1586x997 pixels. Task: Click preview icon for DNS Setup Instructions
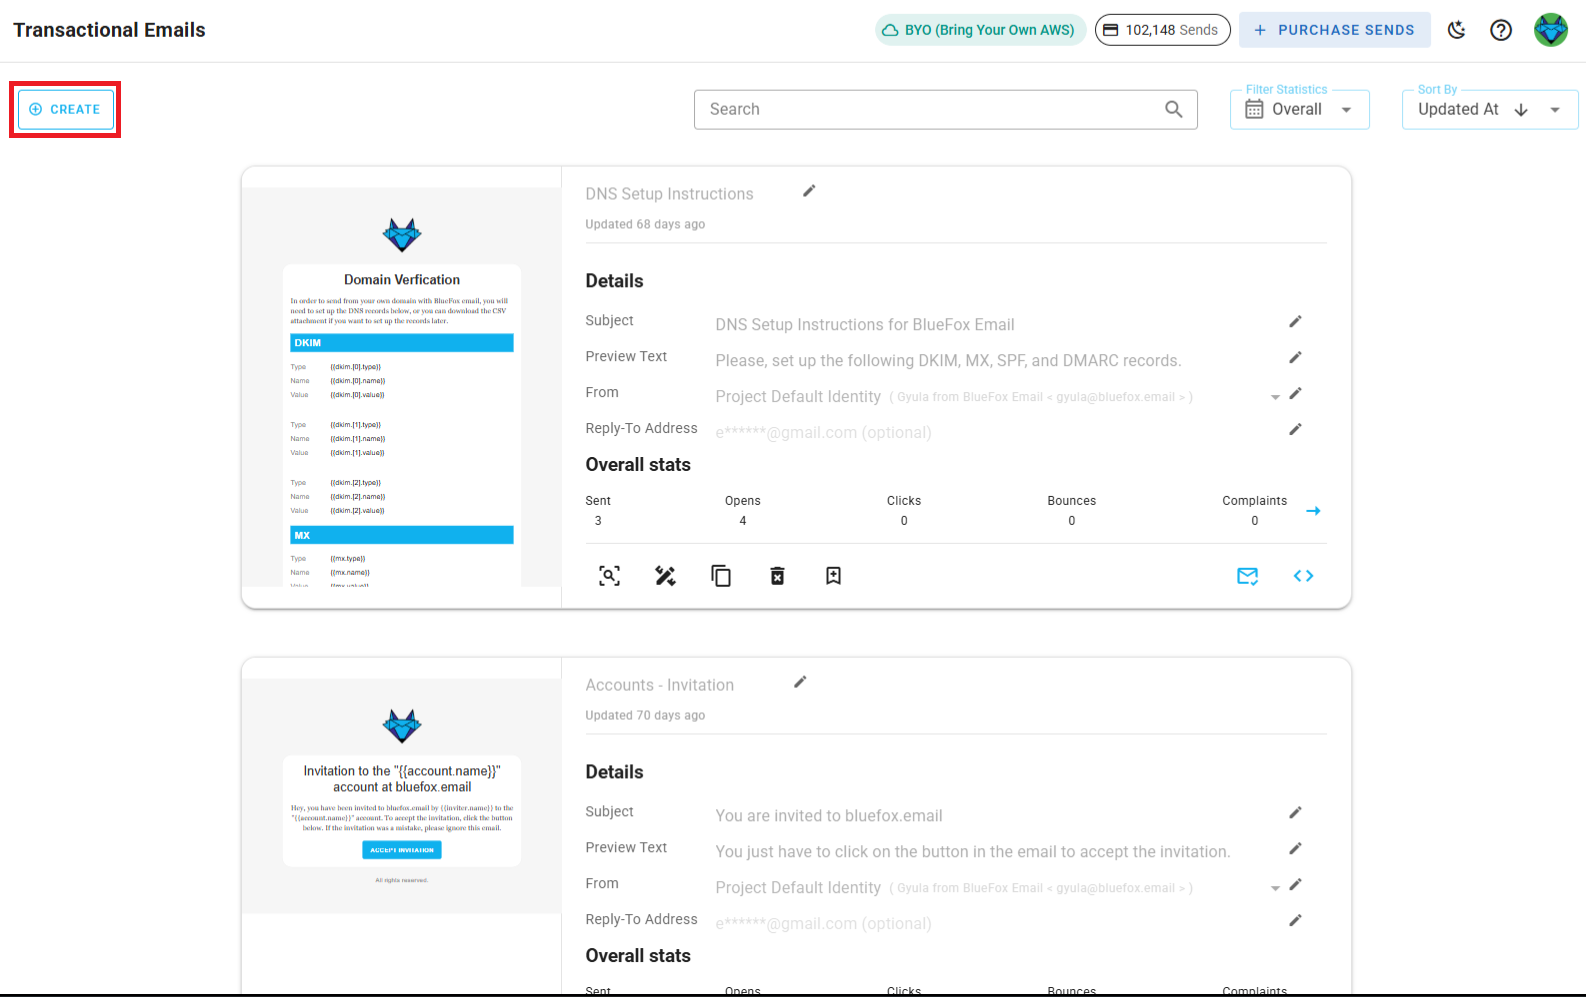pyautogui.click(x=609, y=576)
